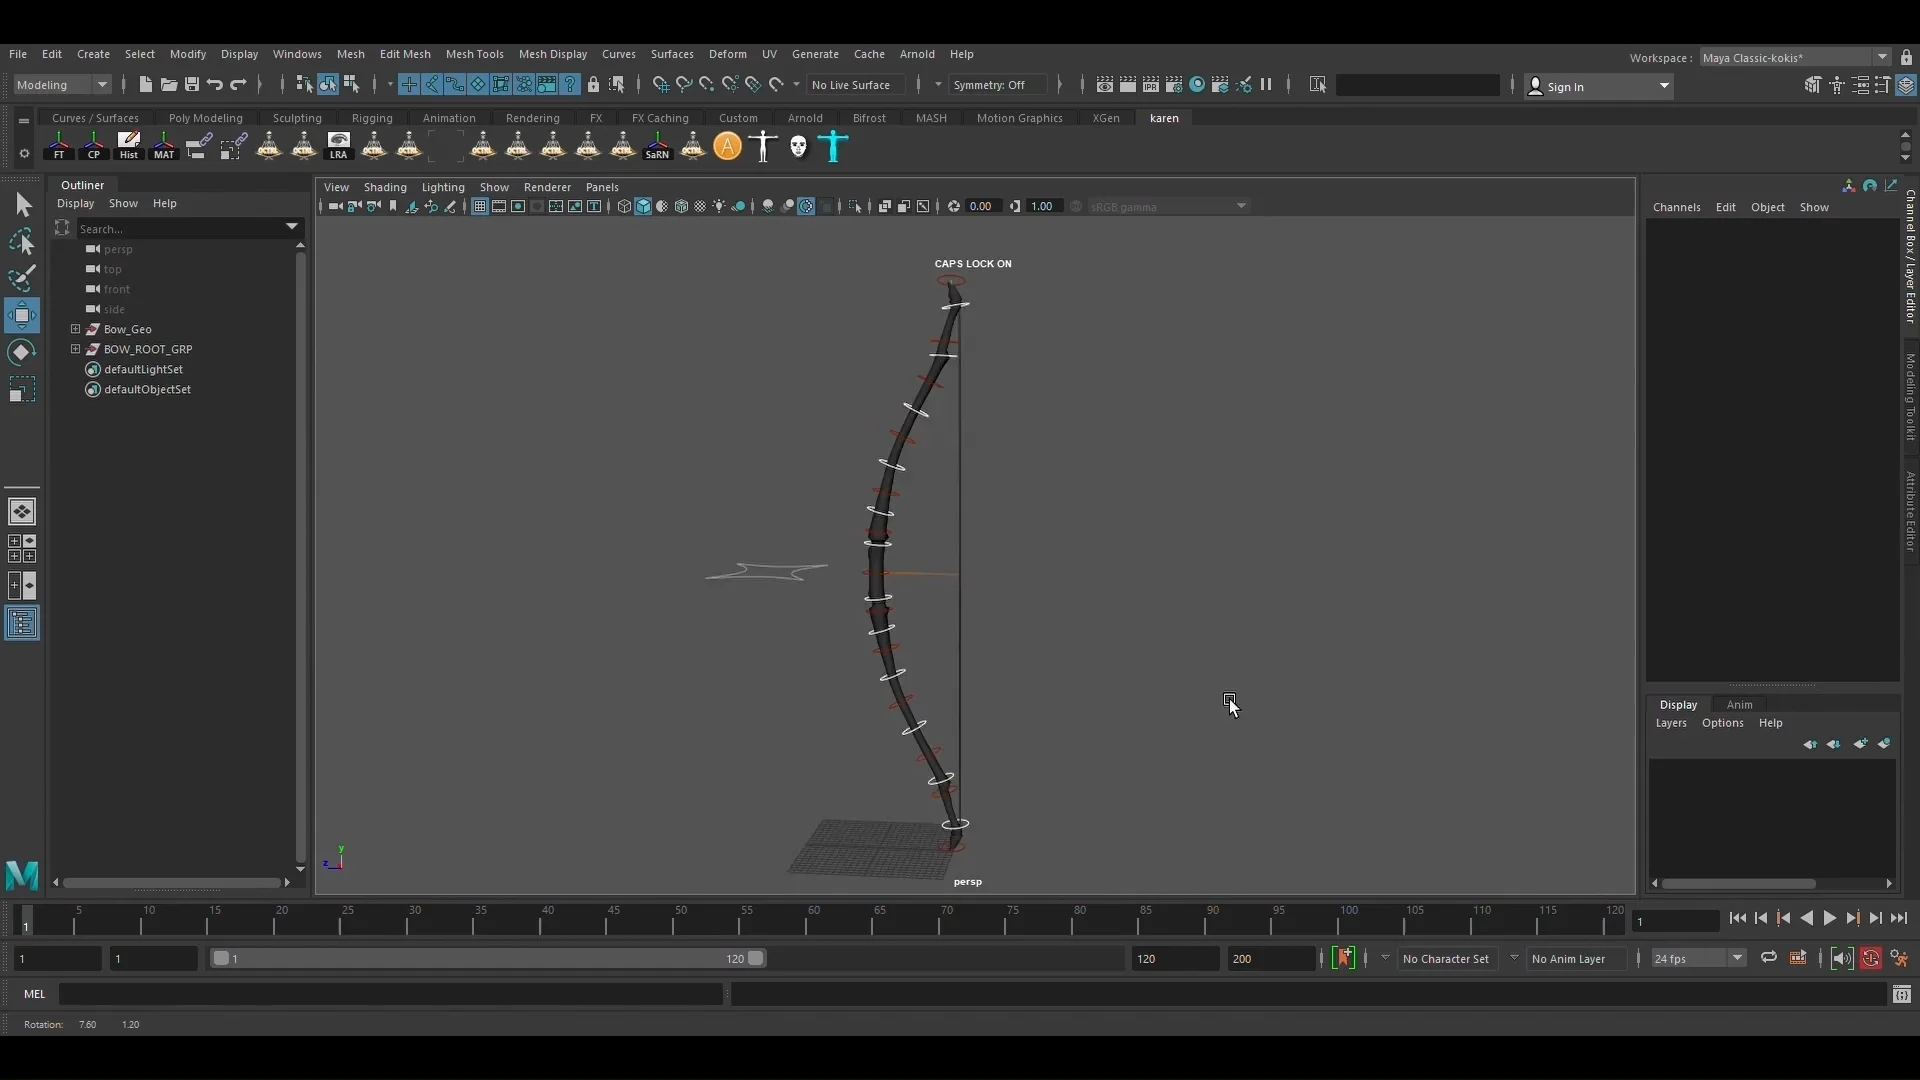The height and width of the screenshot is (1080, 1920).
Task: Select the Lasso select tool
Action: pos(21,241)
